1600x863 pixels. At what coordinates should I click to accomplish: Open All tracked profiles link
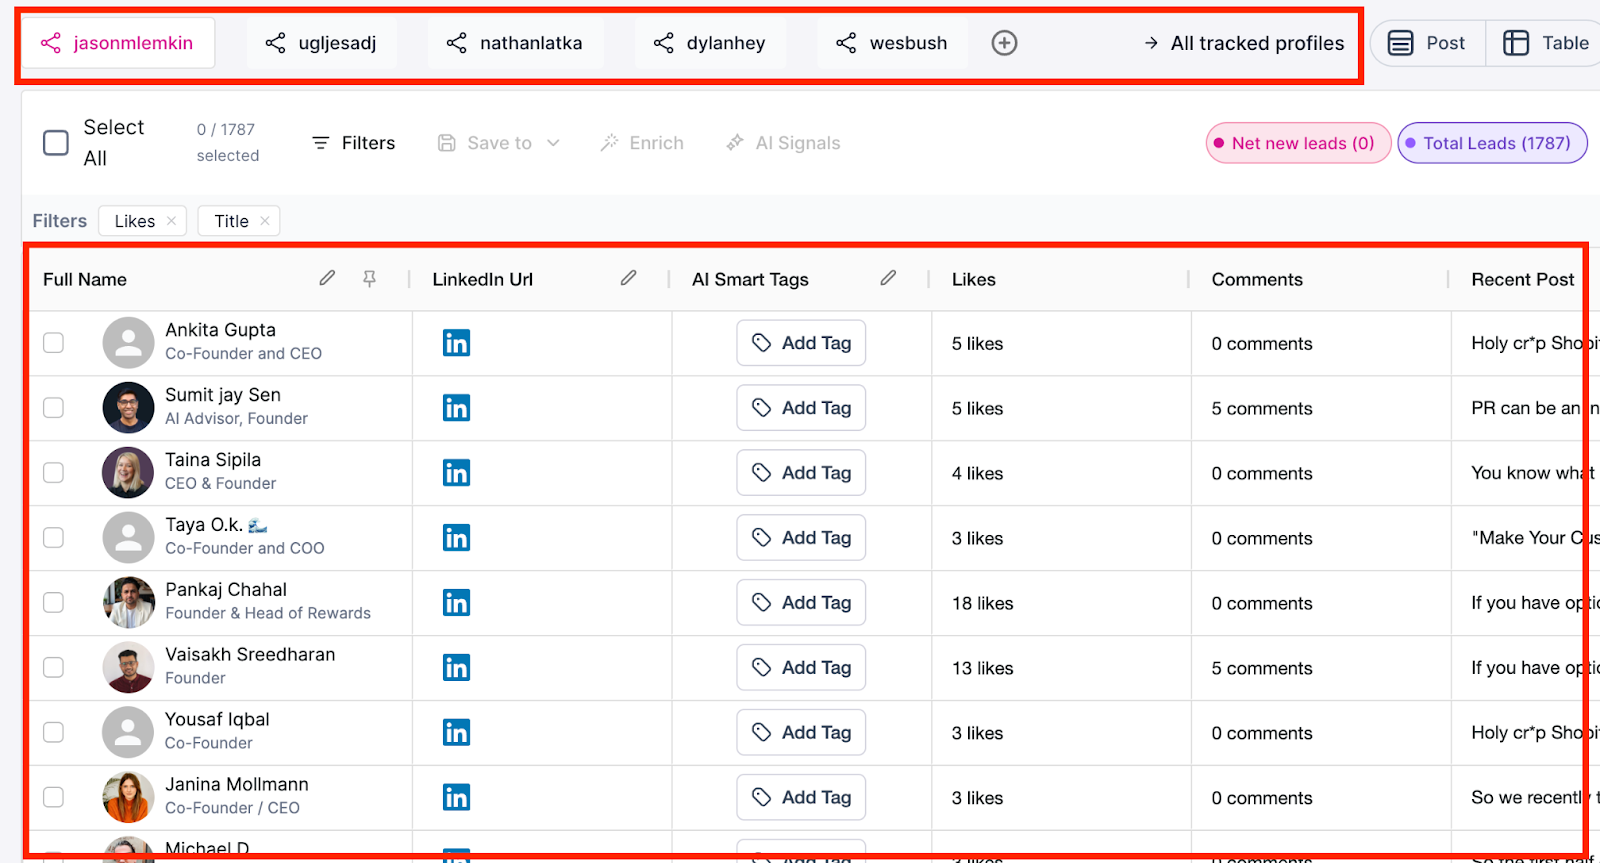[x=1244, y=43]
